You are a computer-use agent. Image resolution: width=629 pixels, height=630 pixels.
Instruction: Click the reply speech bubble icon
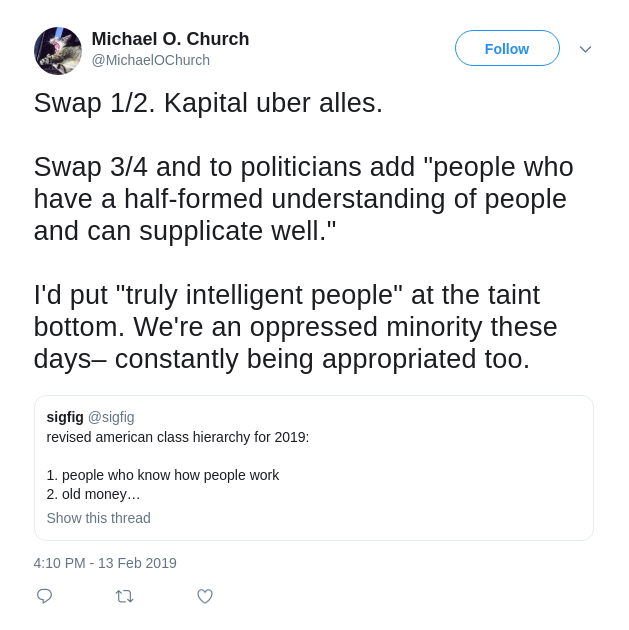[x=44, y=596]
